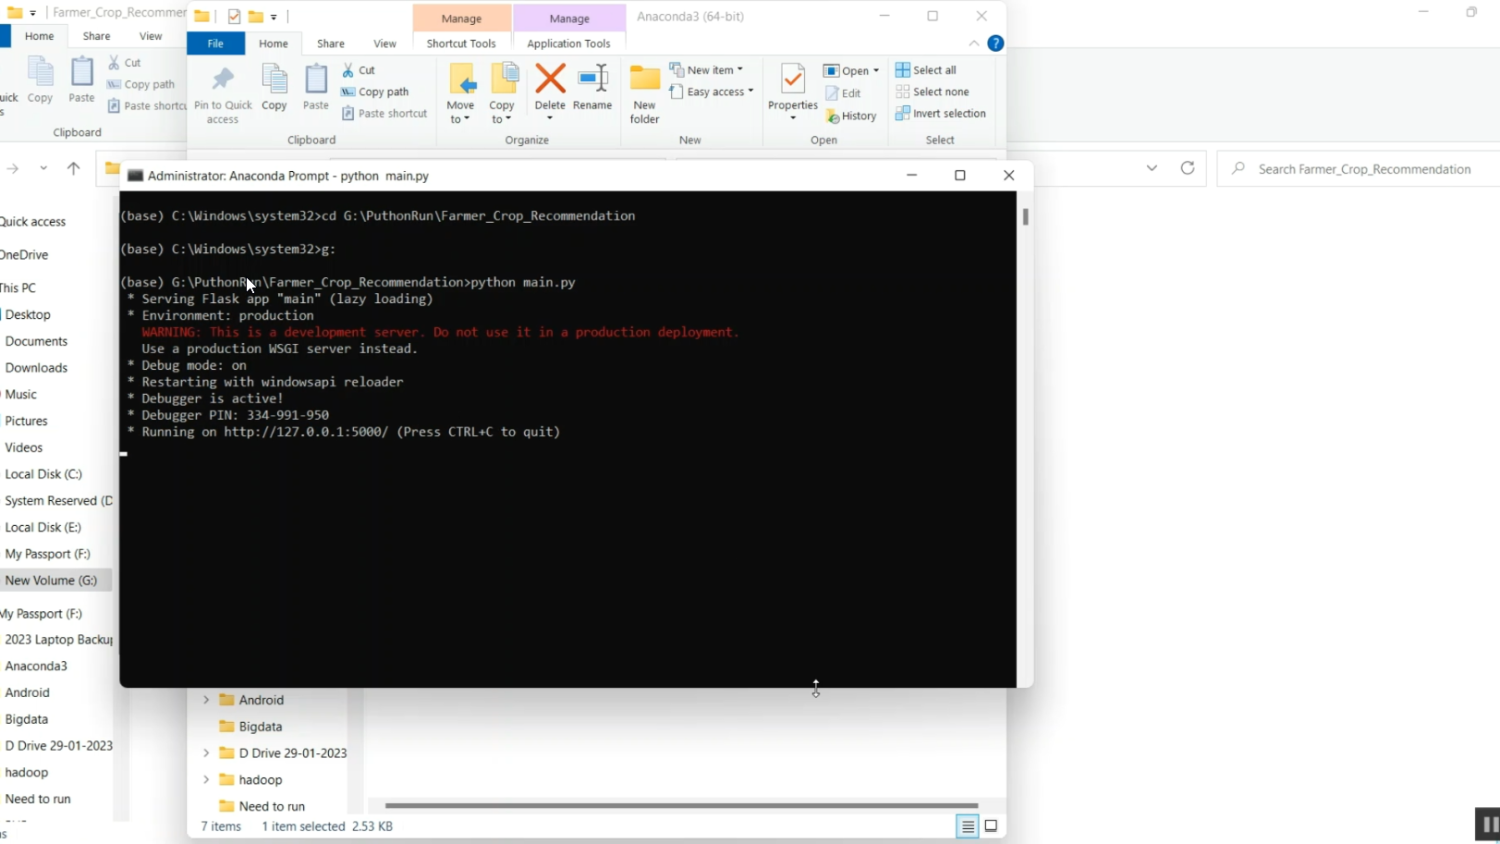Click Select all in the ribbon

(x=926, y=70)
